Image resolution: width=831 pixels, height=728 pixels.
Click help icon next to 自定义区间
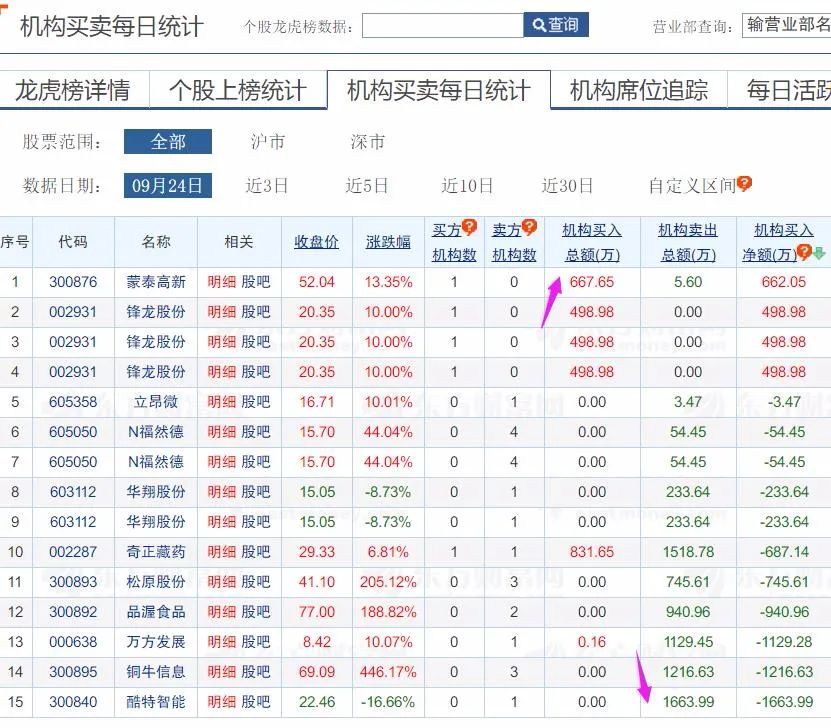(x=744, y=184)
